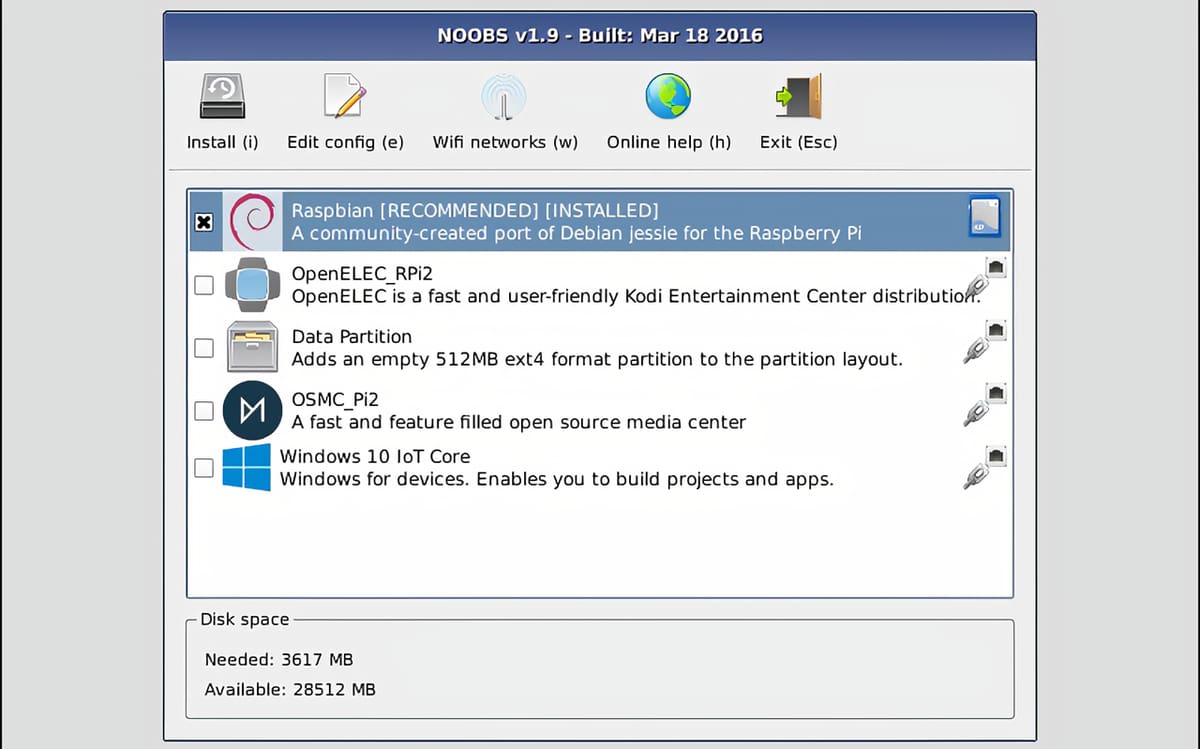Click the 'Kodi Entertainment Center distribution' description
The image size is (1200, 749).
coord(637,296)
